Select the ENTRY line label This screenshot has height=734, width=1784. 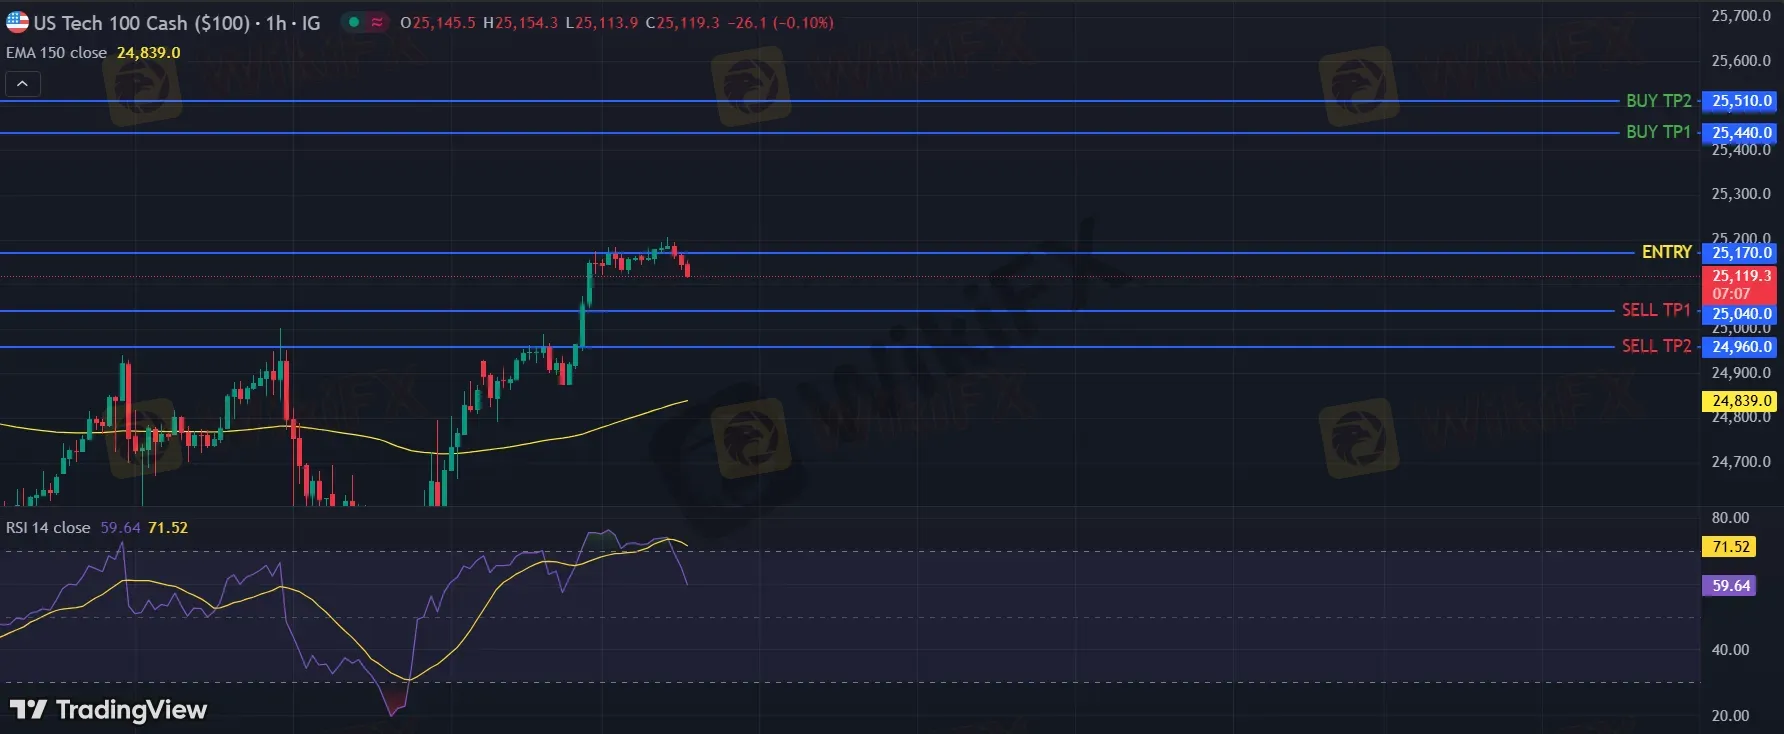pos(1667,252)
